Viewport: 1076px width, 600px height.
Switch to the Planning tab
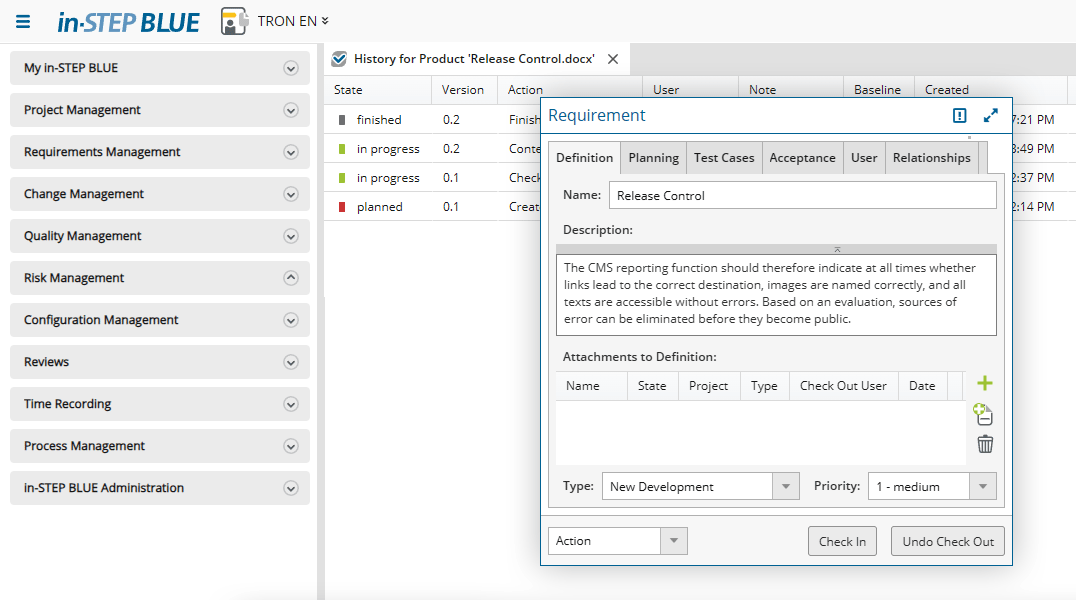tap(654, 158)
